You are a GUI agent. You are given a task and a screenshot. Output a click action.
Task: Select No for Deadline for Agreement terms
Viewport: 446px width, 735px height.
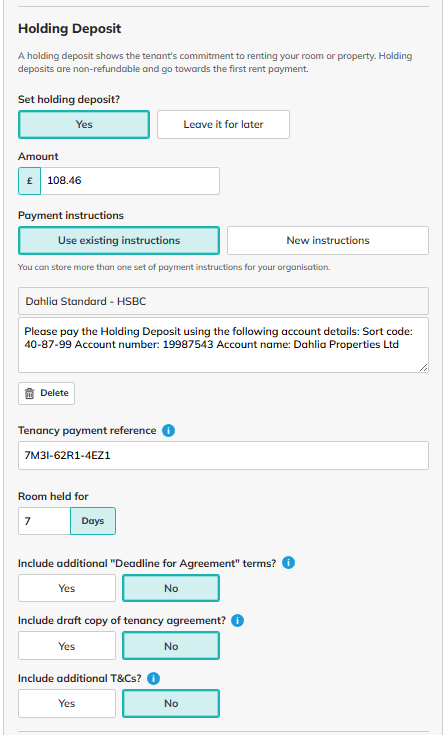(x=171, y=588)
